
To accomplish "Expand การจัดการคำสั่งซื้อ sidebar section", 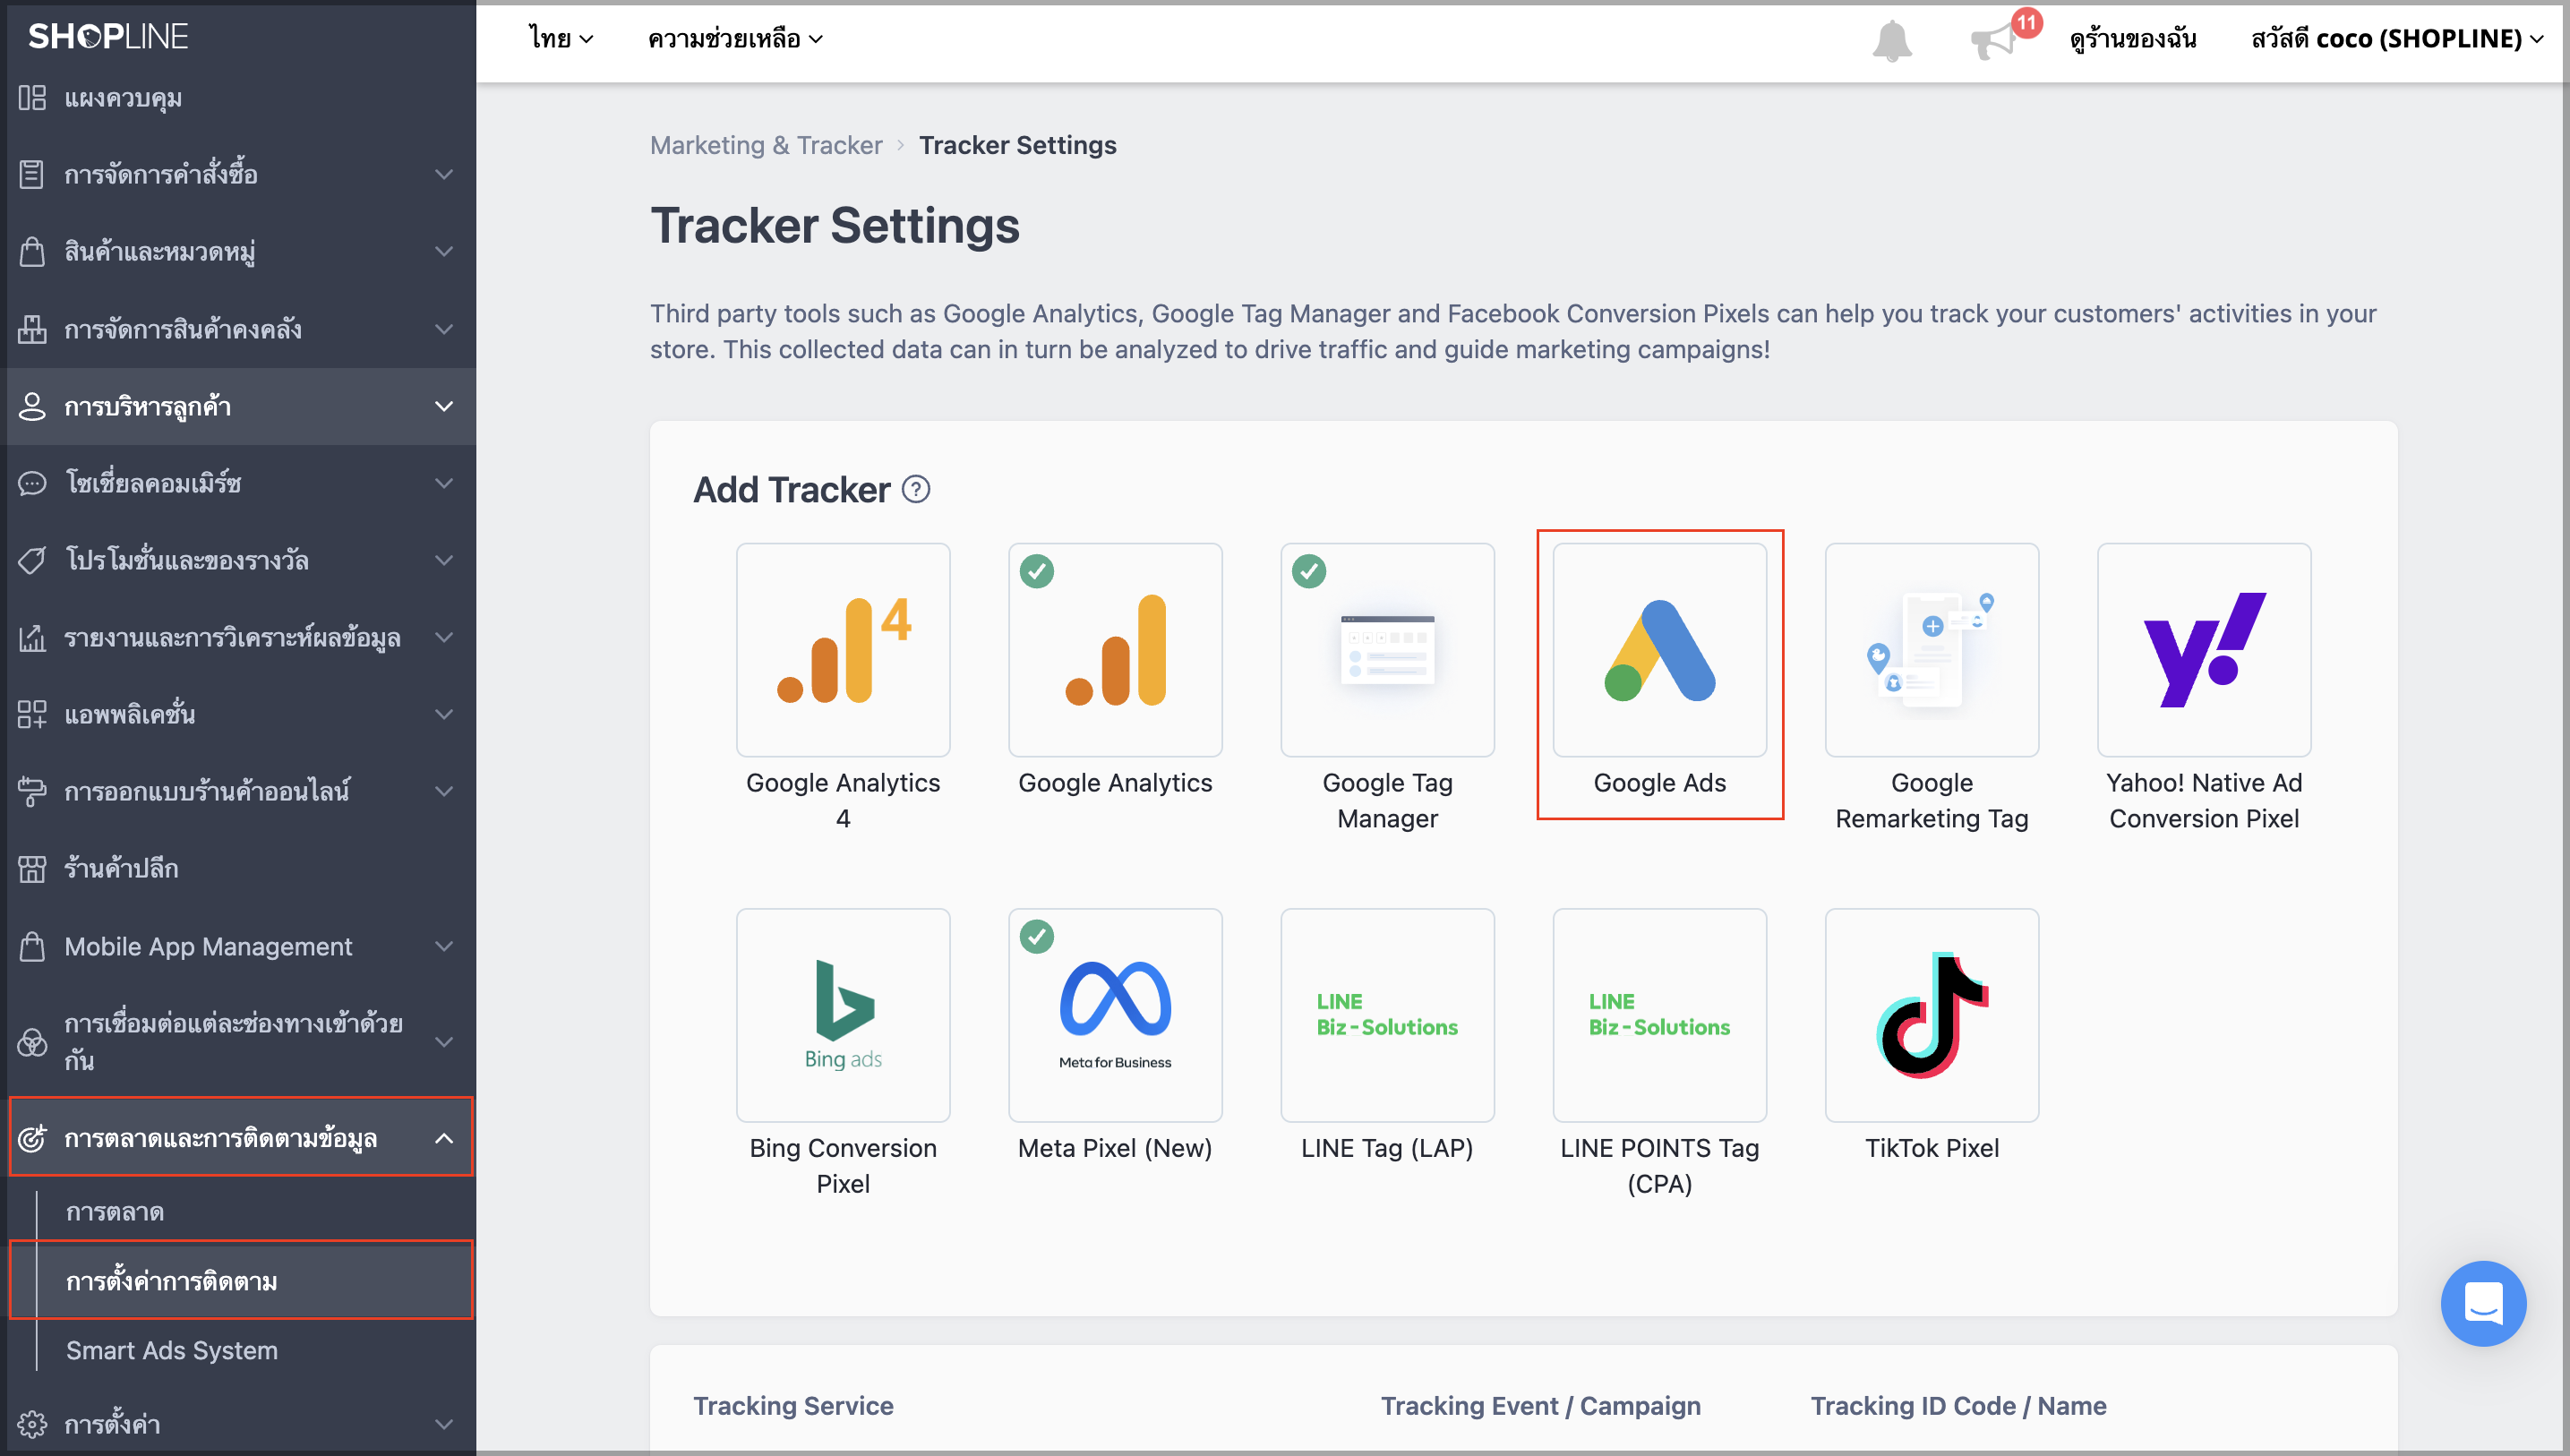I will click(x=238, y=174).
